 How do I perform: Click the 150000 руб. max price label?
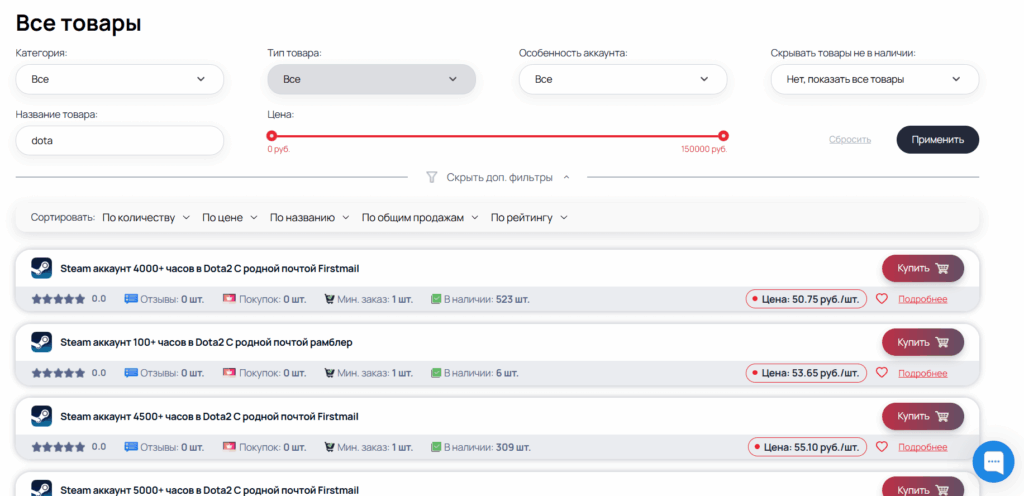click(704, 149)
